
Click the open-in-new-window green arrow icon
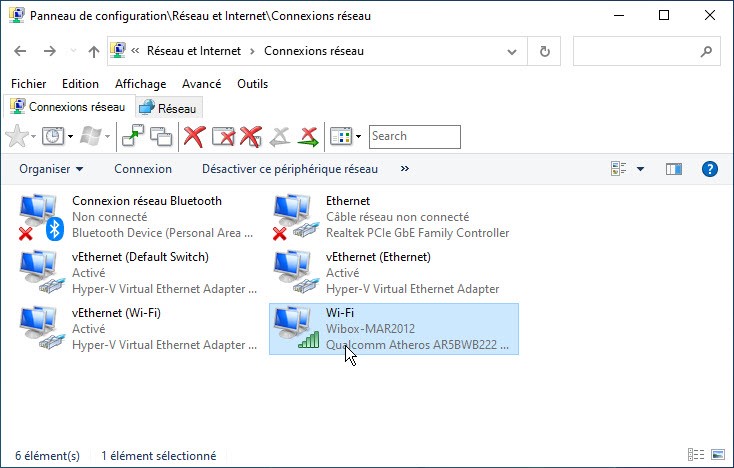[x=133, y=136]
